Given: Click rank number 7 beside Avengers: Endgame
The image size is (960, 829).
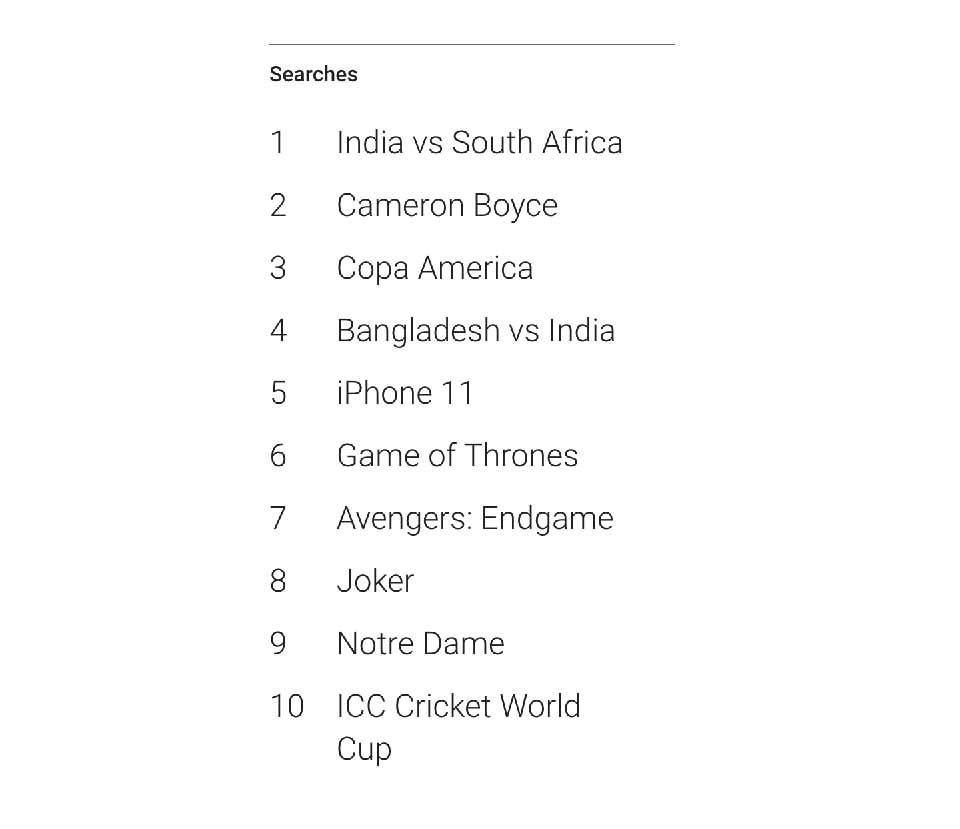Looking at the screenshot, I should [x=278, y=518].
